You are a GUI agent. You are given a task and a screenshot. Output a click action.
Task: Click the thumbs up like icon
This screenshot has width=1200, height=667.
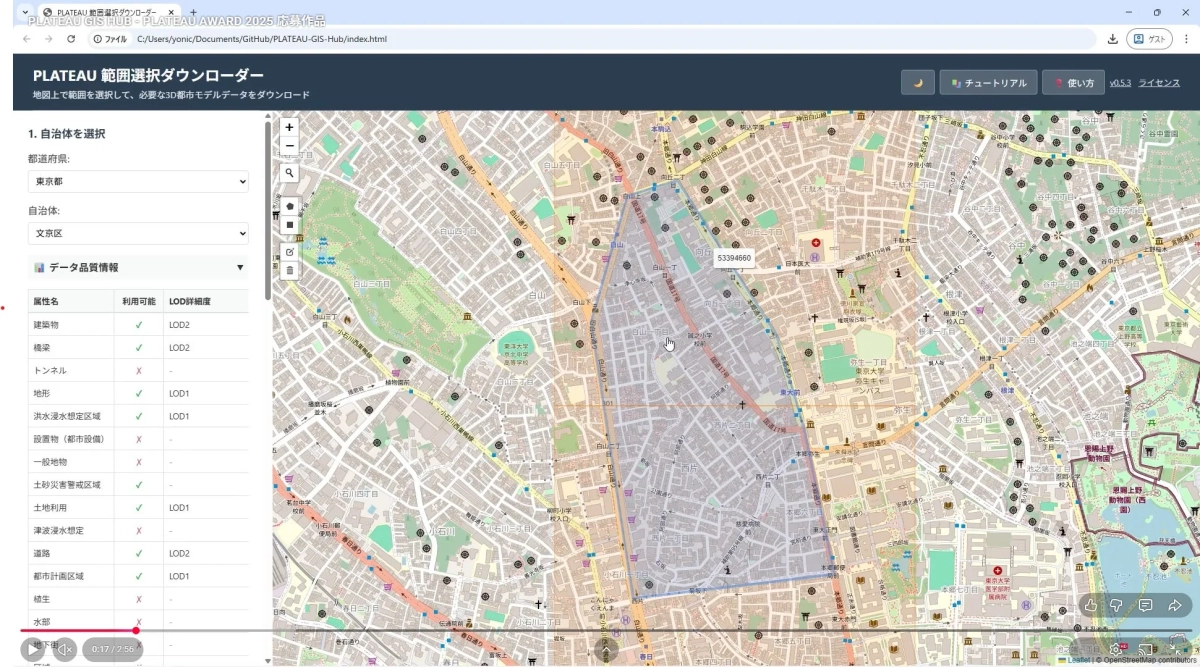1090,605
